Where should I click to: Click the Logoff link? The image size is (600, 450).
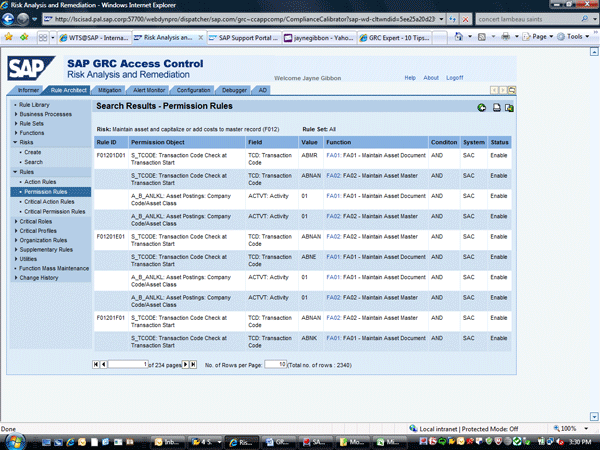tap(455, 78)
